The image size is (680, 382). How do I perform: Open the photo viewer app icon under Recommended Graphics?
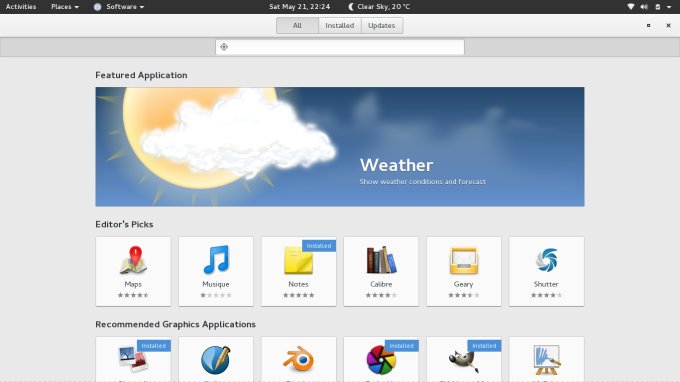134,359
